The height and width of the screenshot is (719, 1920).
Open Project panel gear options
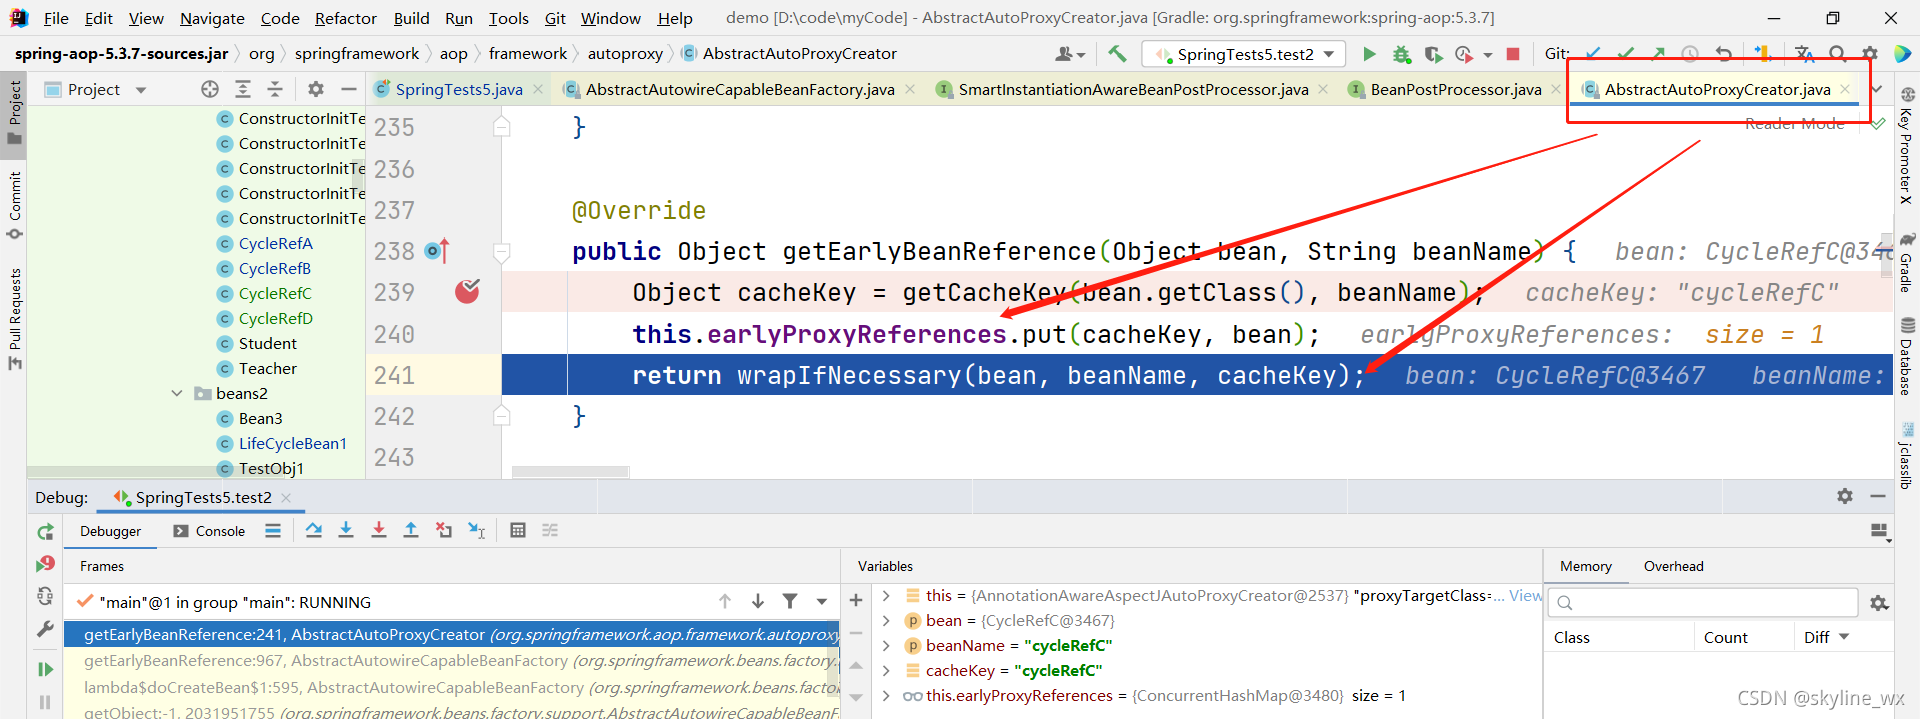316,89
